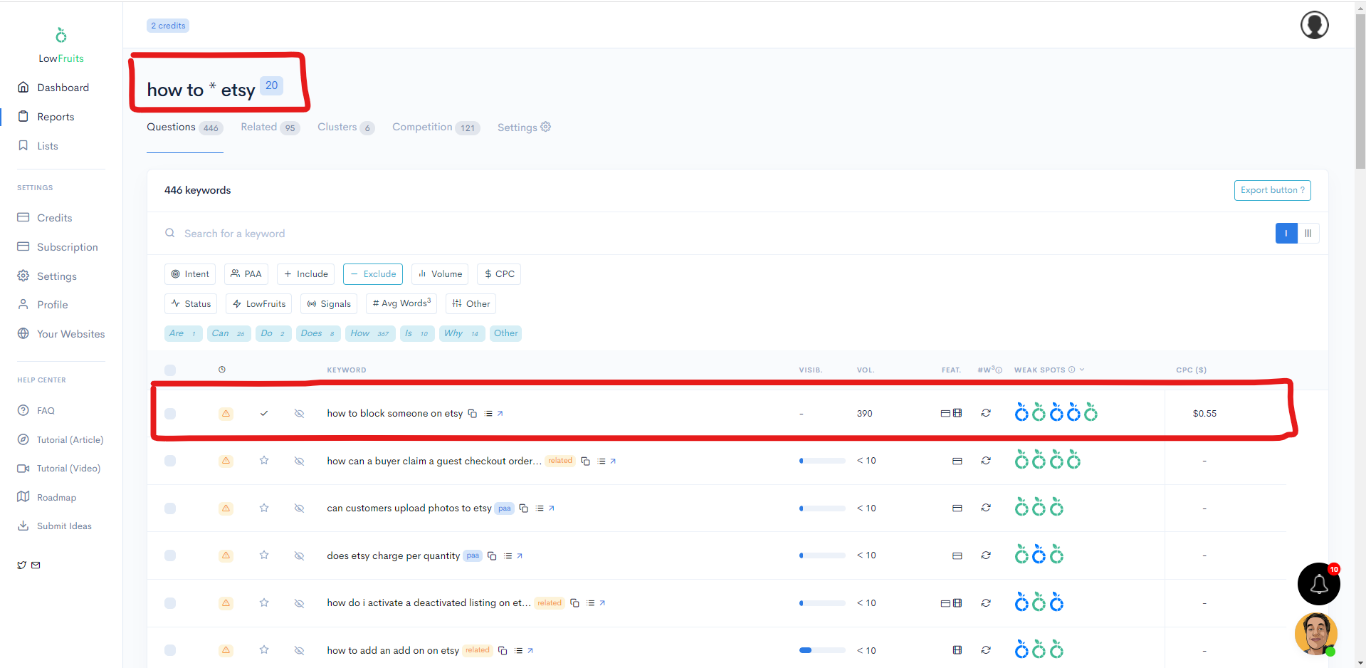Open SERP arrow for 'does etsy charge per quantity'
This screenshot has height=668, width=1366.
520,556
